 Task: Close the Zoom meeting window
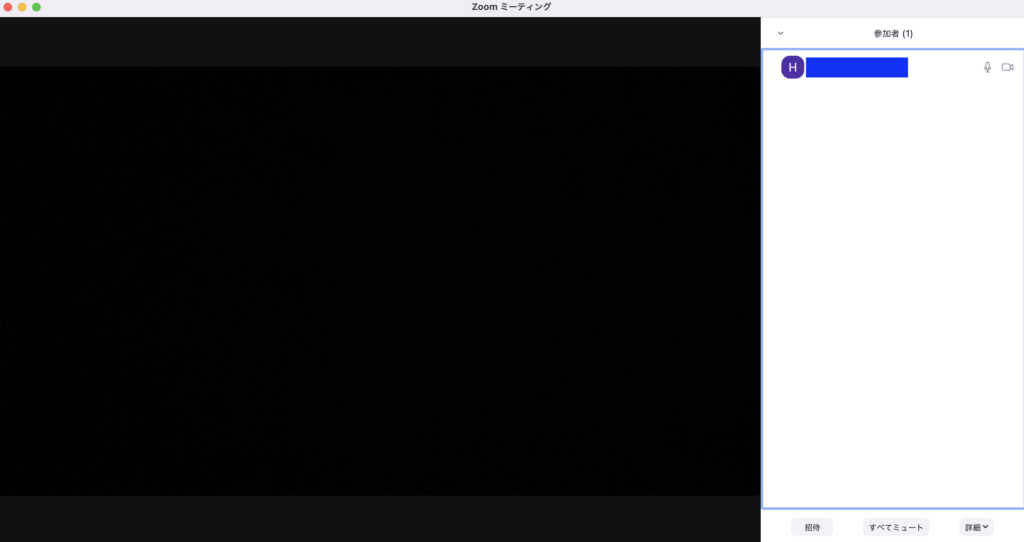pyautogui.click(x=8, y=7)
